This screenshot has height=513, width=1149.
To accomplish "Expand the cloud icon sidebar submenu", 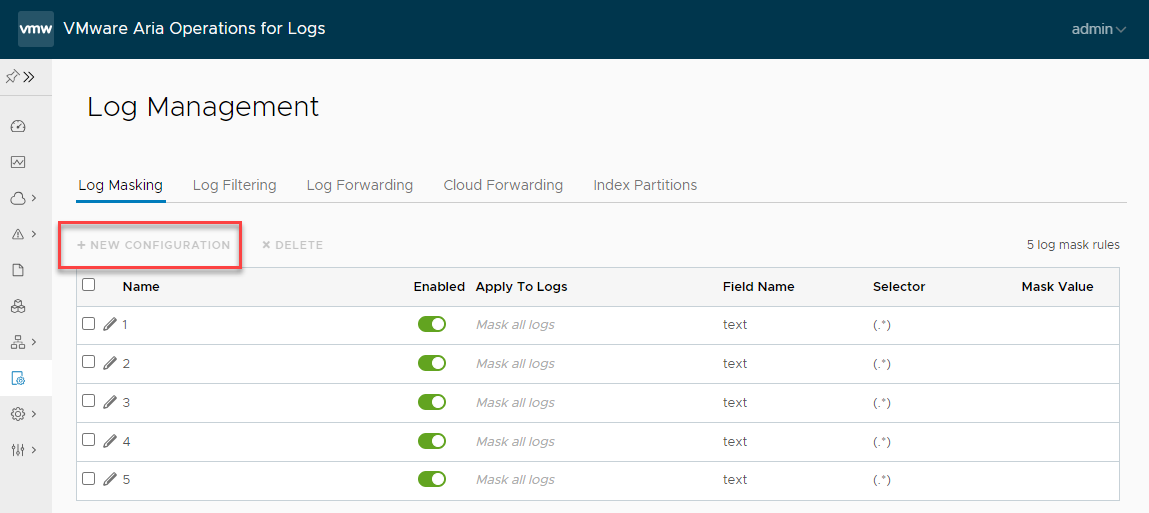I will (23, 198).
